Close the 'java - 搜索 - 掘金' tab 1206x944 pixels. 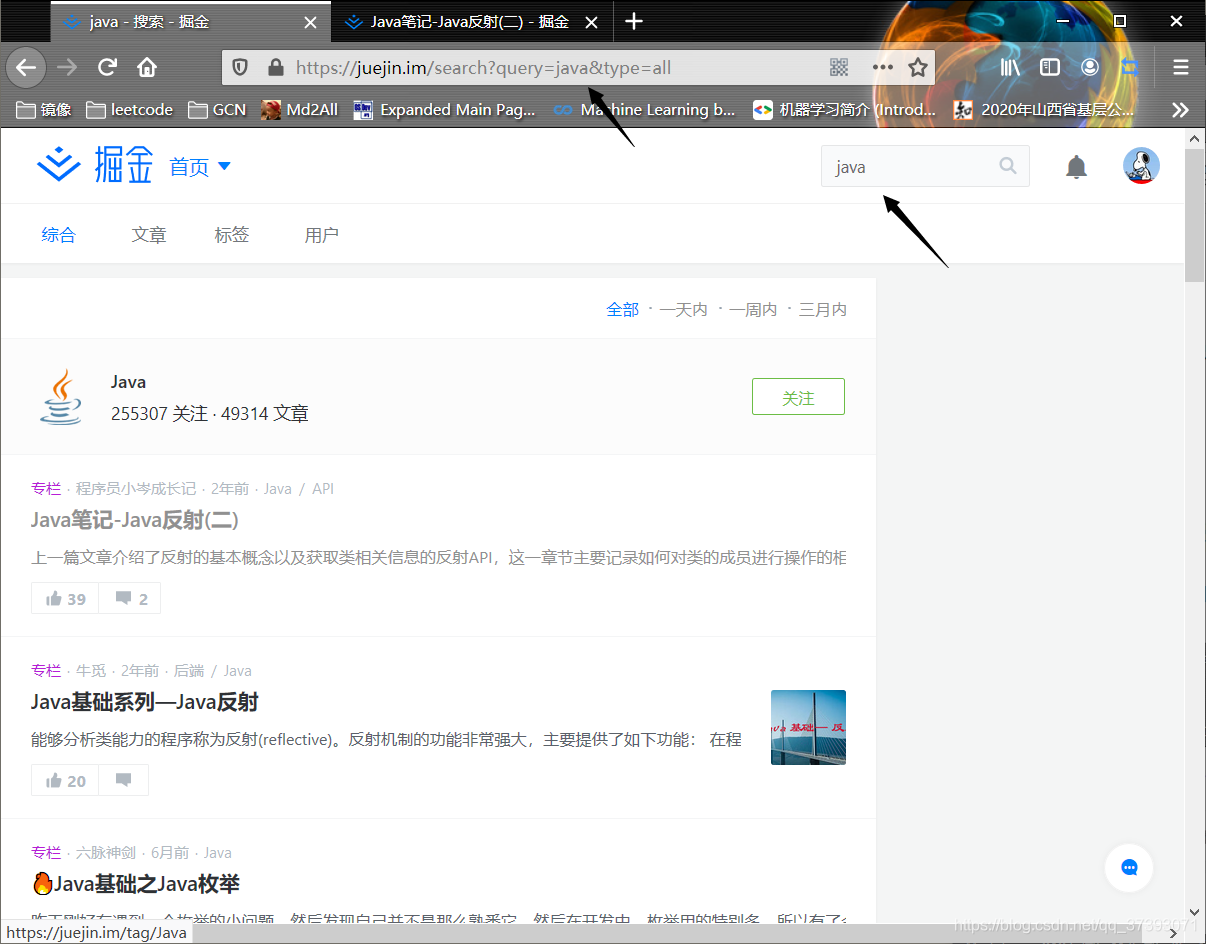(310, 22)
